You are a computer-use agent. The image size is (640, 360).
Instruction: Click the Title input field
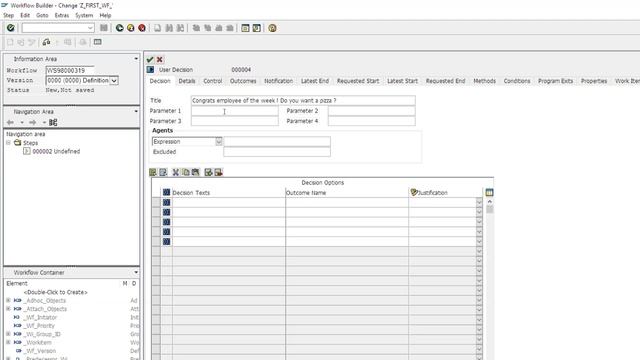303,100
